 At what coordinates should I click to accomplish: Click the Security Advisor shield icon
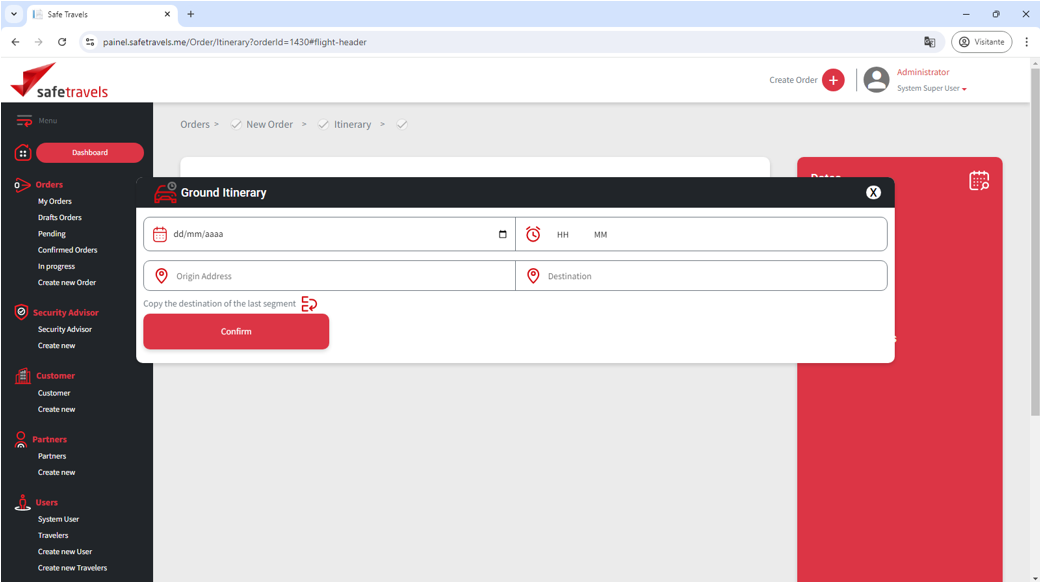coord(21,312)
